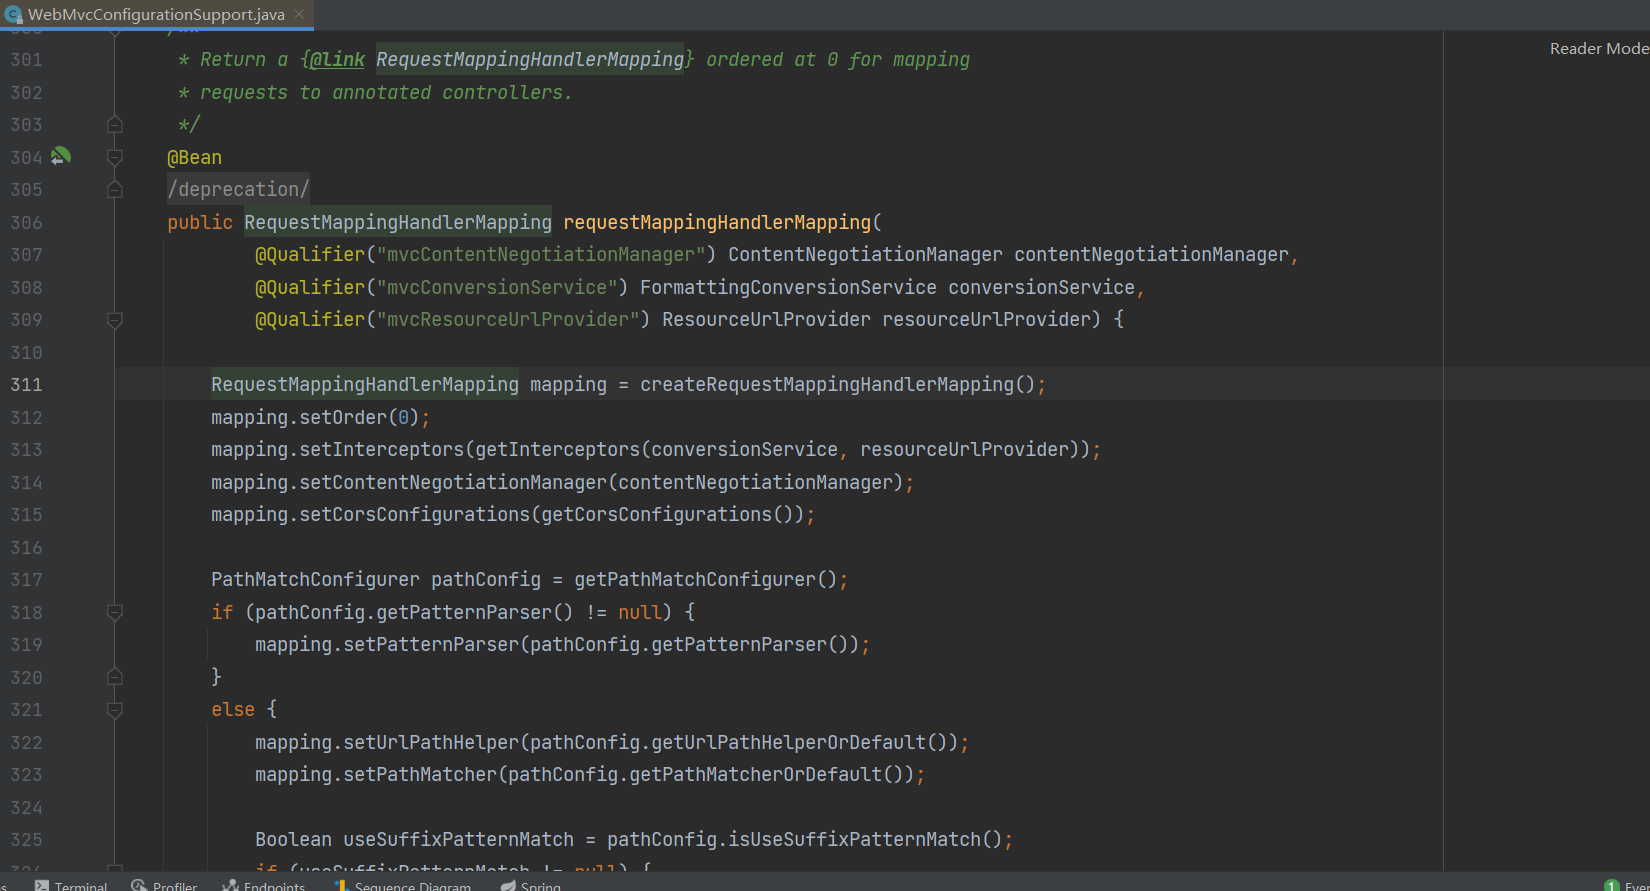Collapse the @Bean annotation fold on line 304
The height and width of the screenshot is (891, 1650).
tap(115, 157)
